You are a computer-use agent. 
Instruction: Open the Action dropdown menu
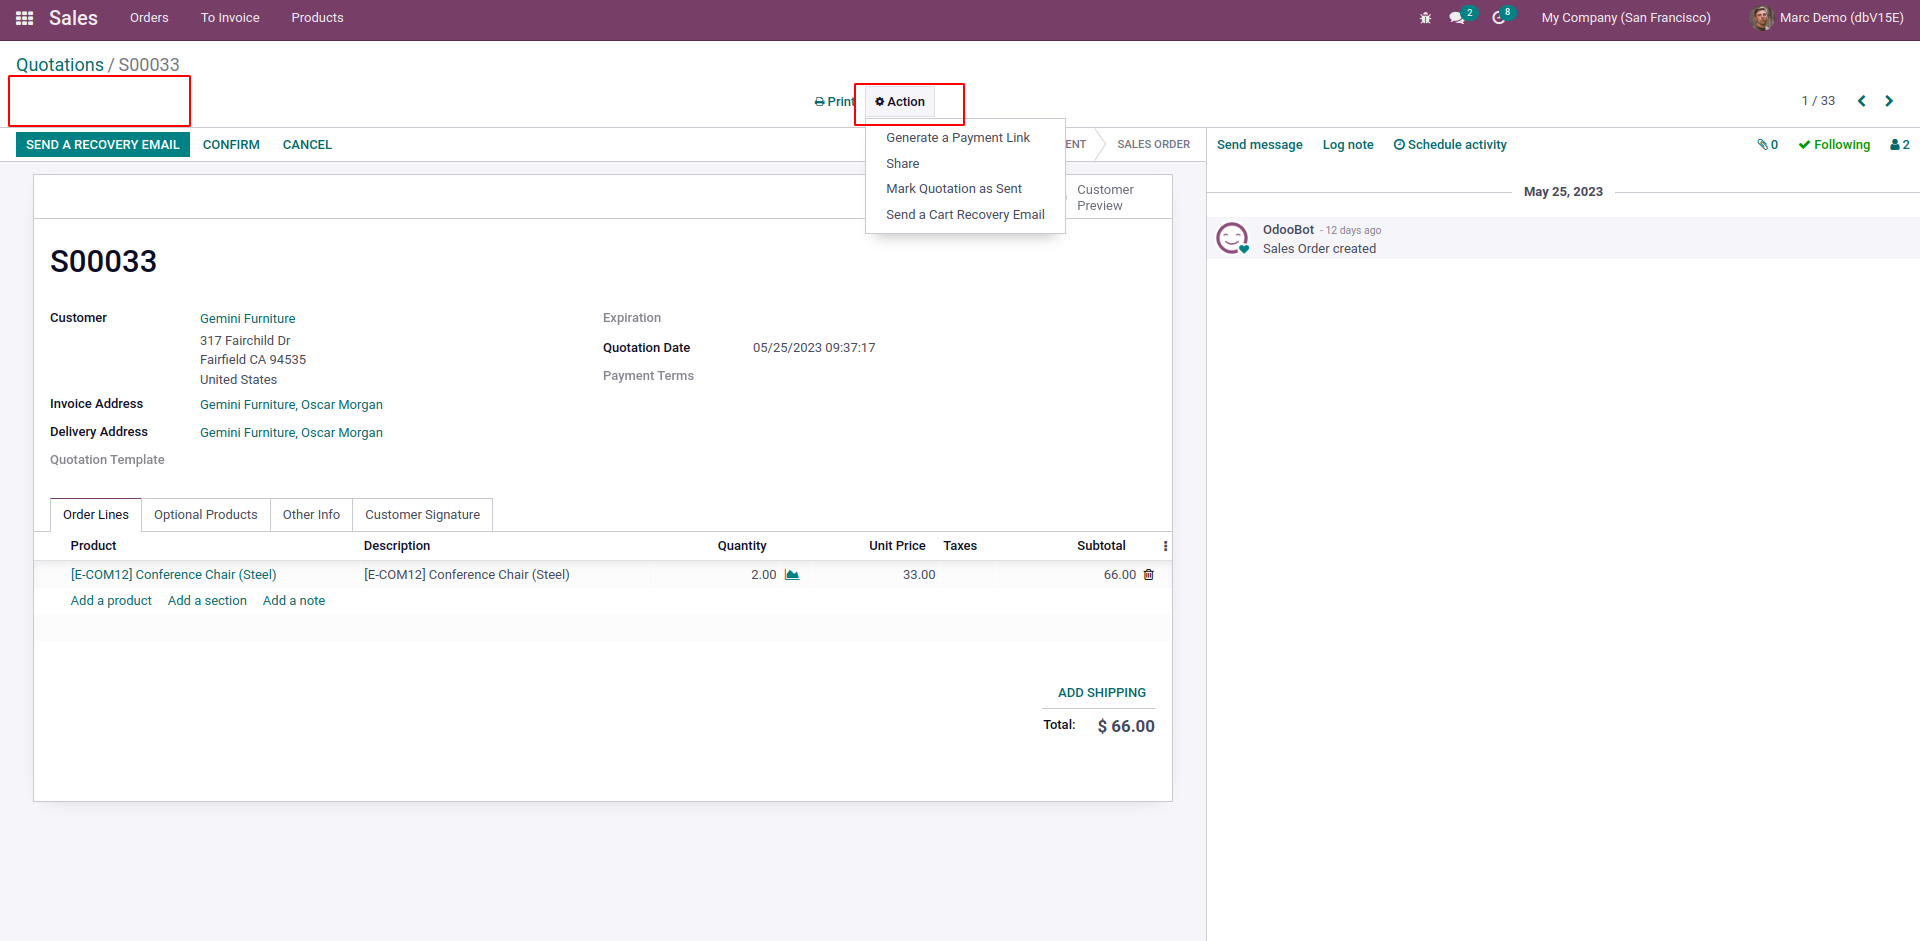click(900, 102)
